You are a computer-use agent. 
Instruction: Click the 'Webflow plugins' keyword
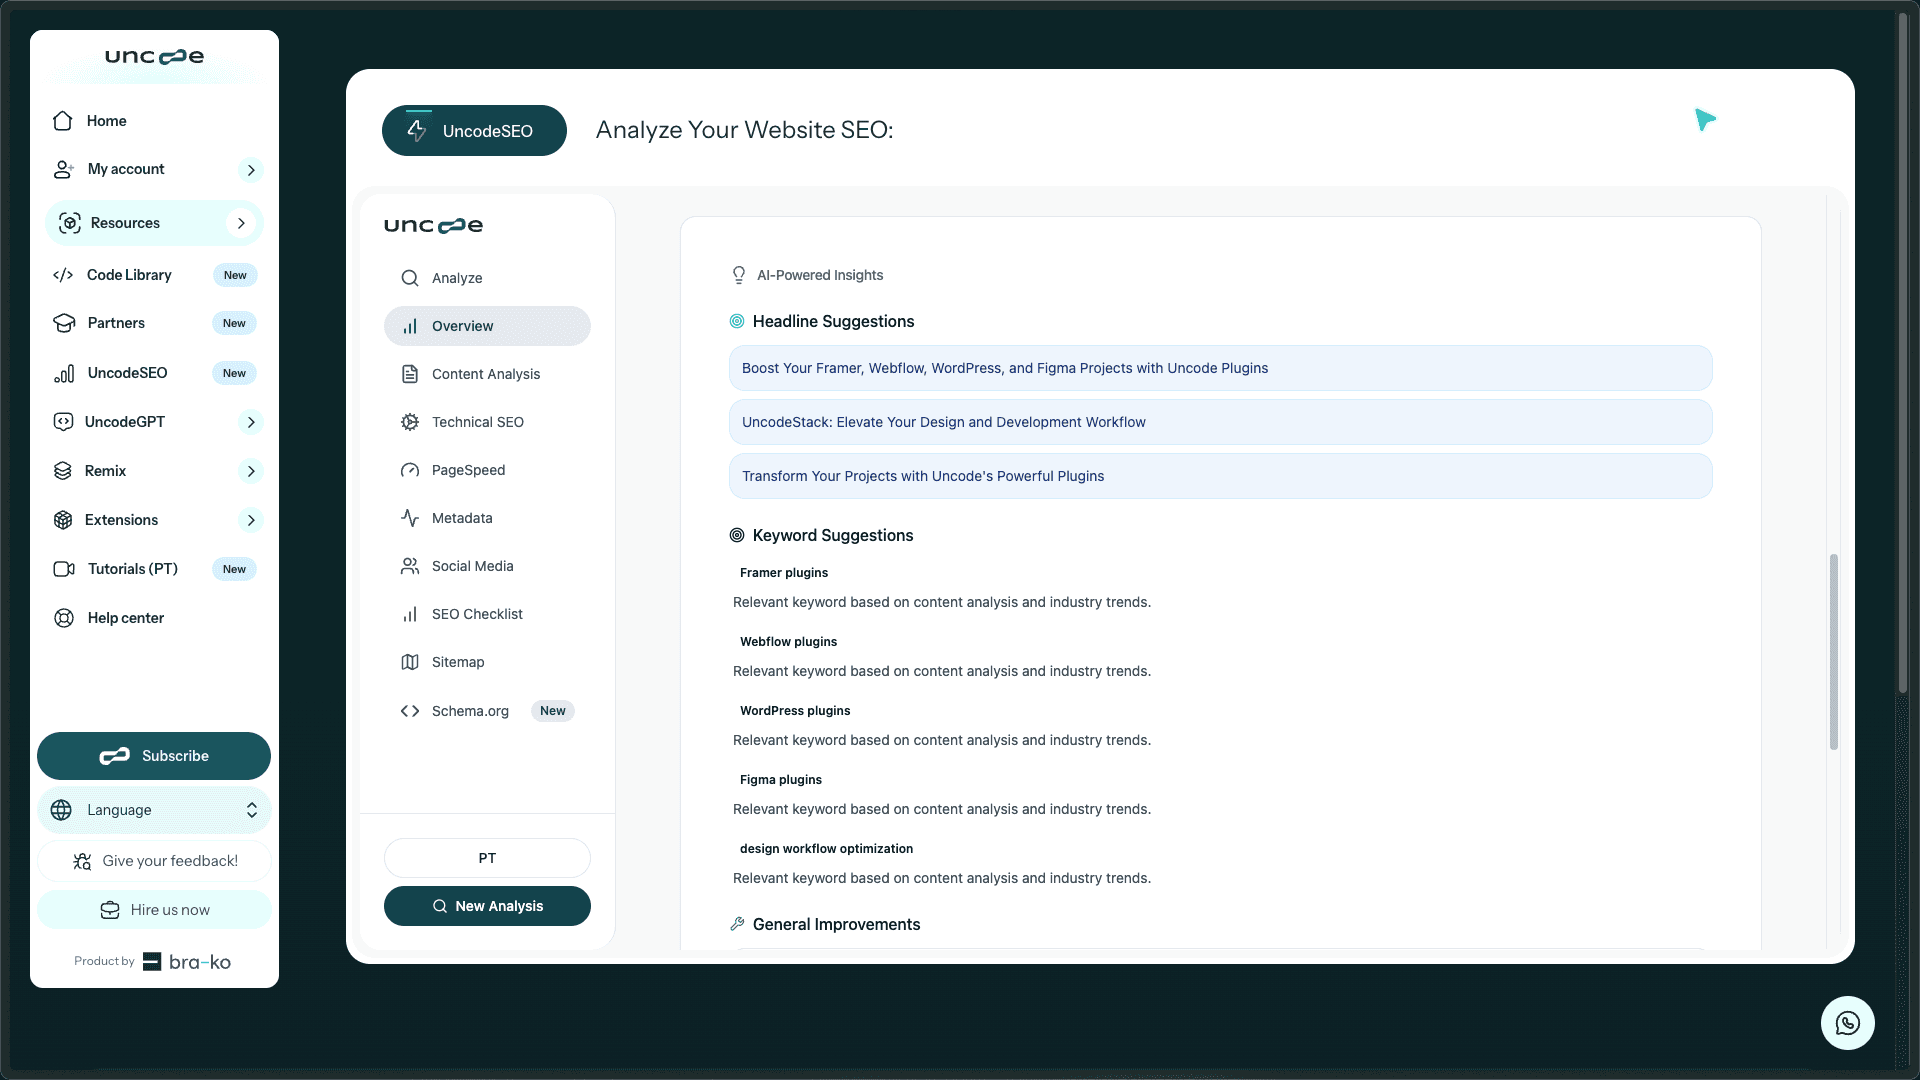tap(788, 642)
